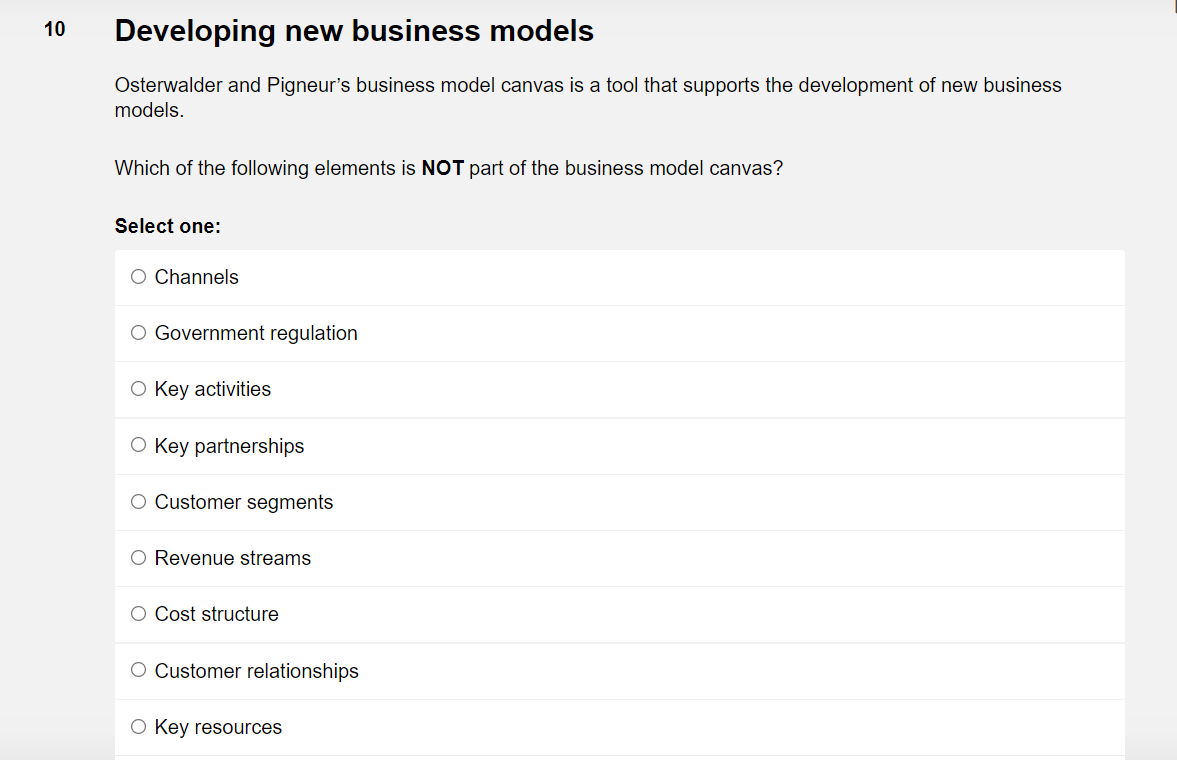Viewport: 1177px width, 760px height.
Task: Click the Revenue streams label text
Action: click(x=232, y=557)
